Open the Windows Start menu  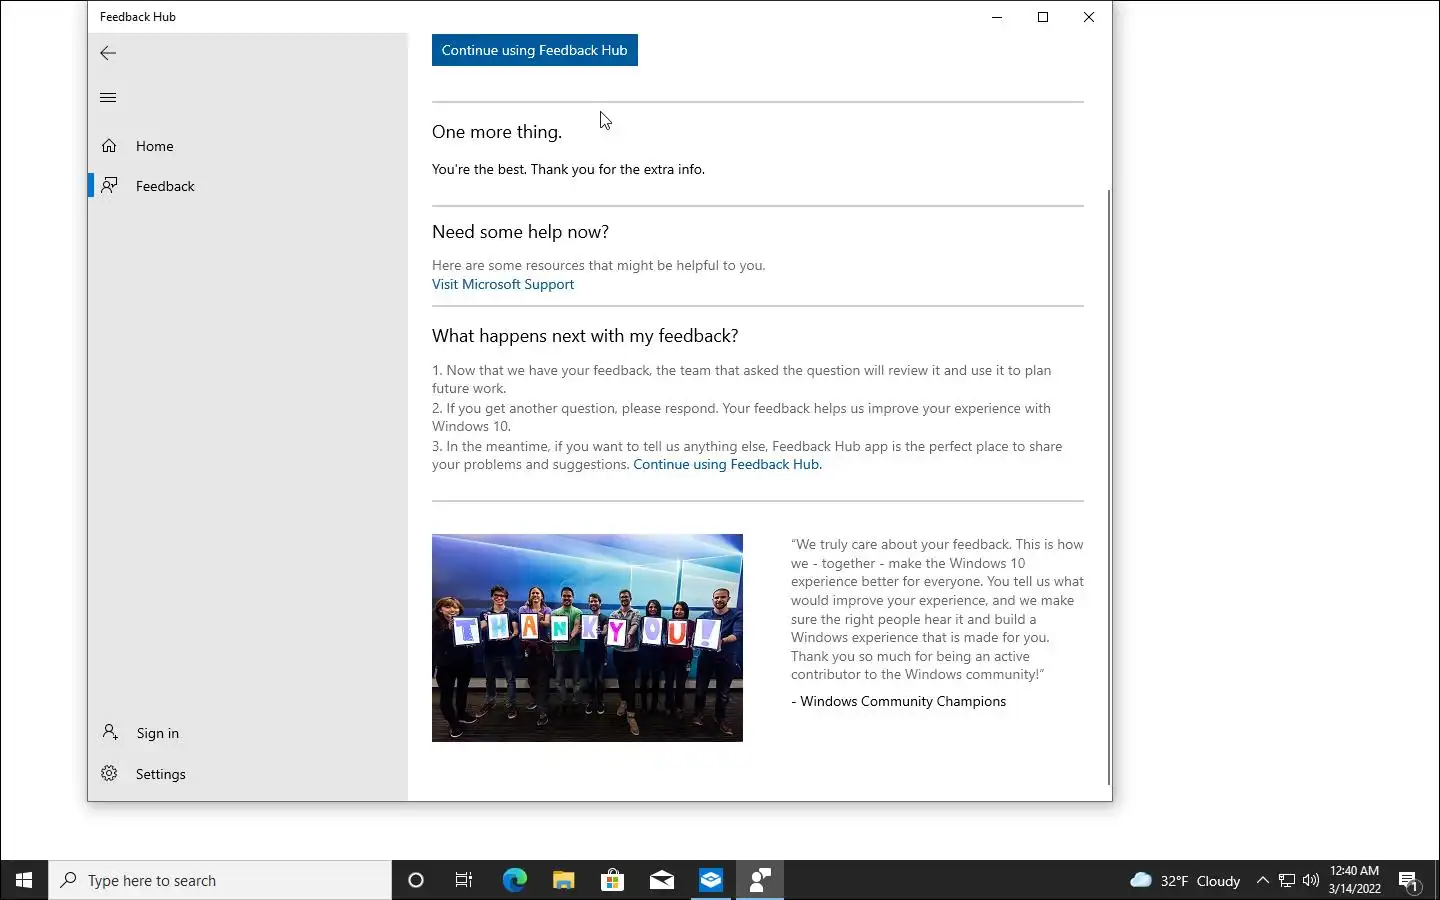(24, 880)
